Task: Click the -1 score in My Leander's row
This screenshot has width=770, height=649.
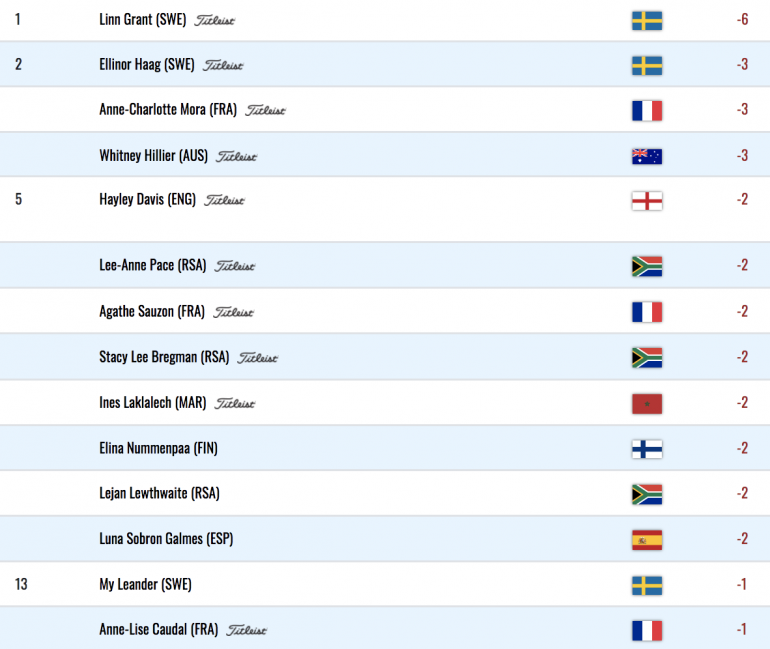Action: (x=742, y=584)
